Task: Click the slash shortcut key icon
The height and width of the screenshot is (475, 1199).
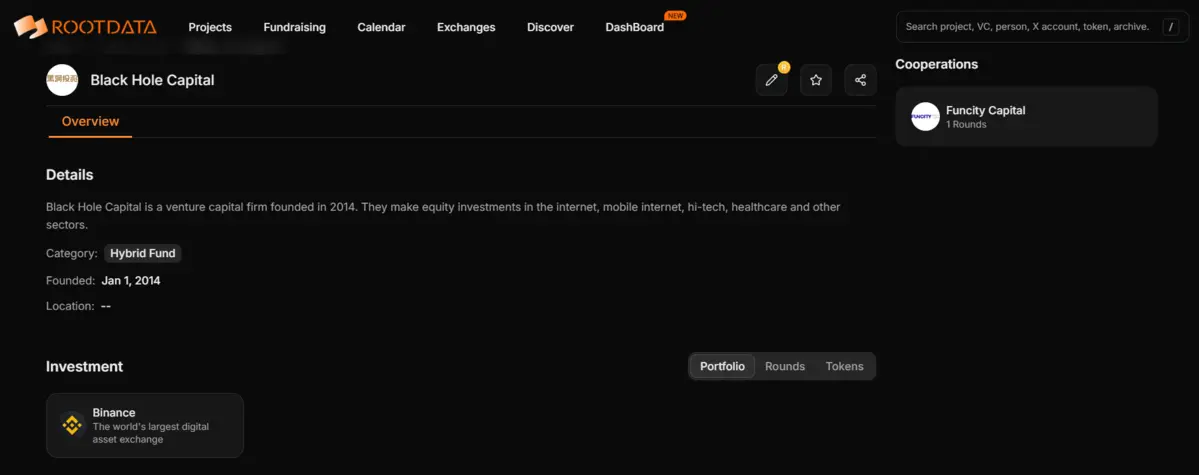Action: pos(1170,27)
